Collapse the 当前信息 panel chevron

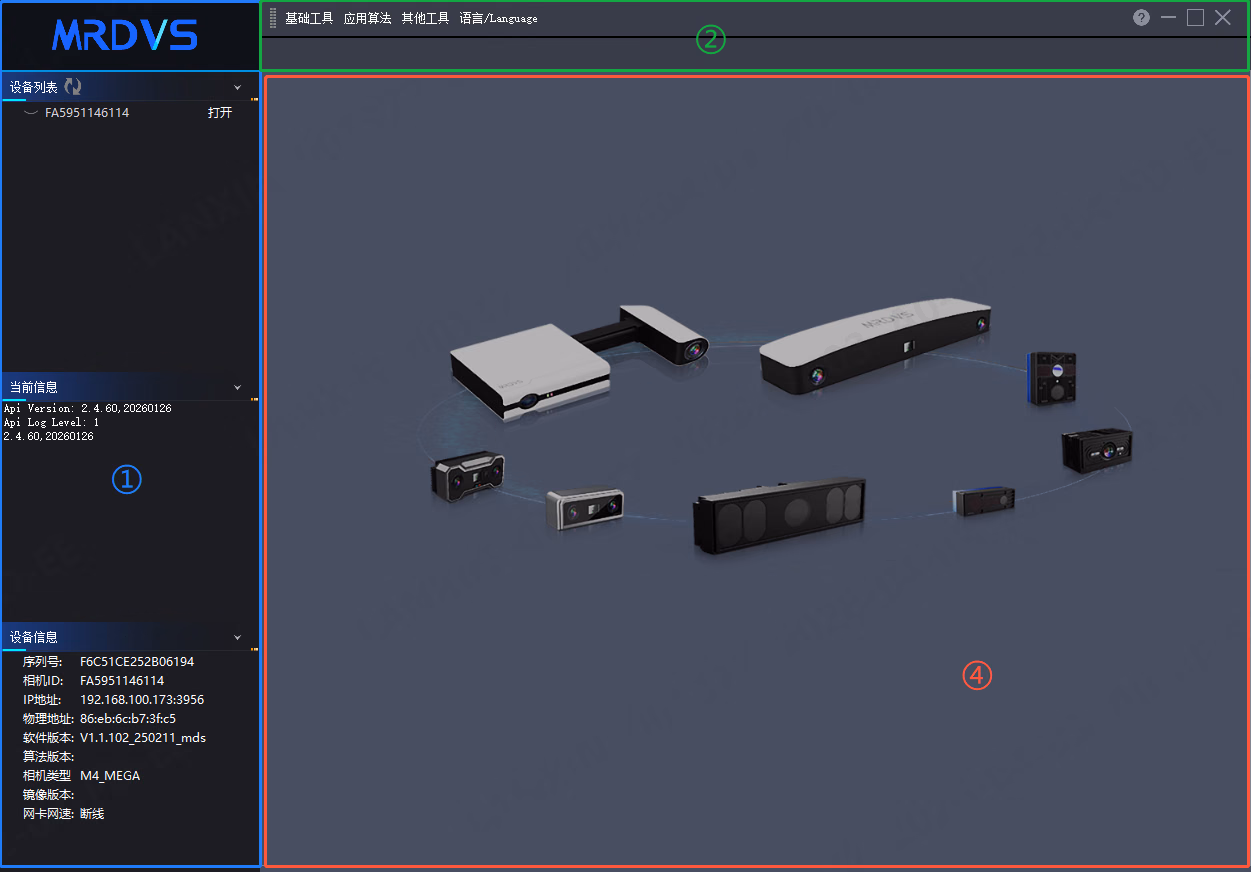pyautogui.click(x=238, y=387)
